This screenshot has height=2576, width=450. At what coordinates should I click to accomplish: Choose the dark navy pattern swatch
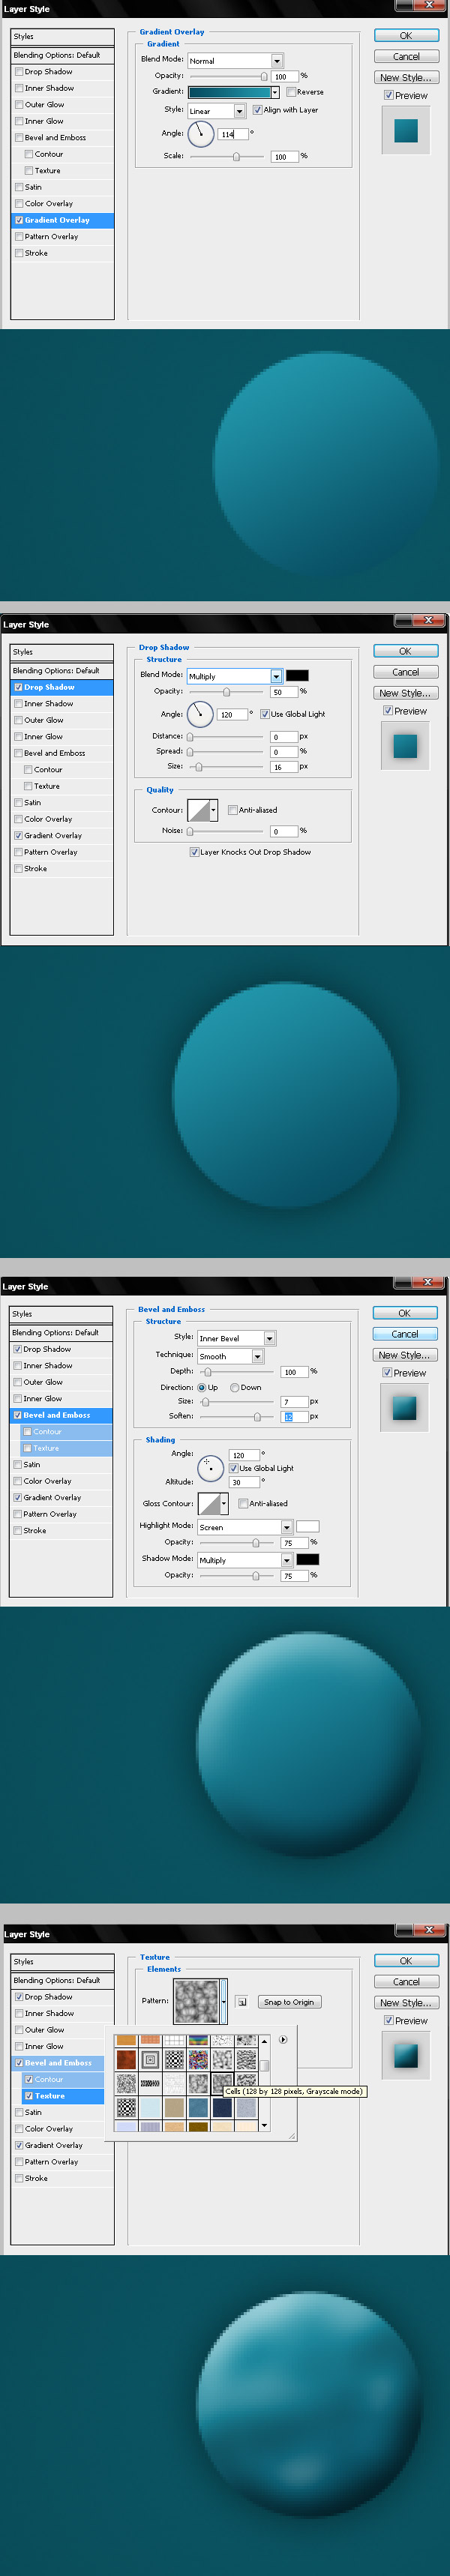click(x=222, y=2108)
